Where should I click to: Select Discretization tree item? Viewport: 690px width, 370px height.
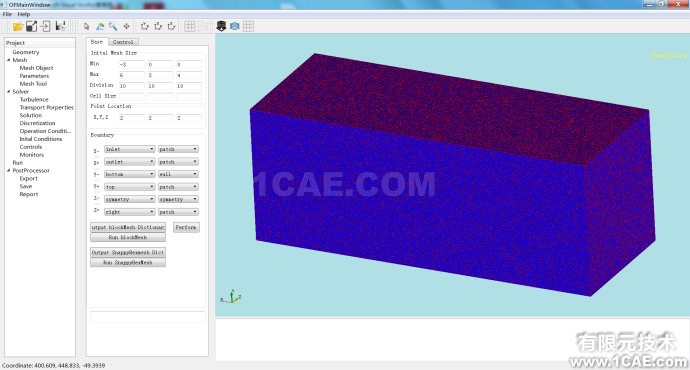point(37,123)
